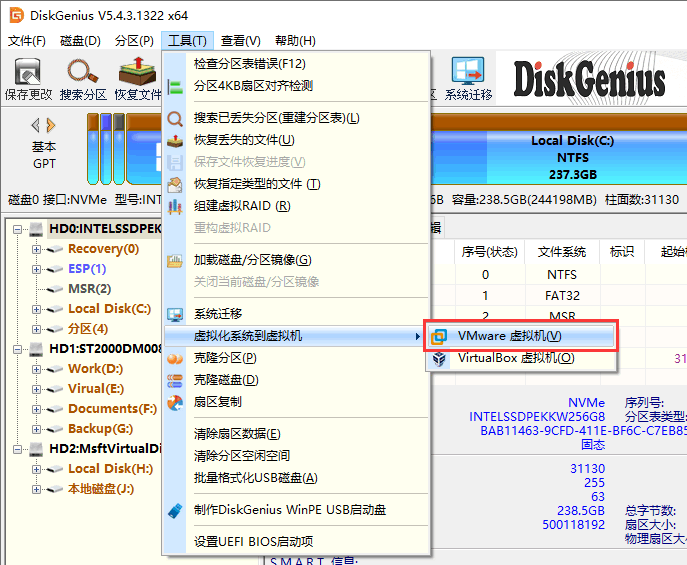This screenshot has width=687, height=565.
Task: Click the HD2 virtual disk drive icon
Action: point(36,449)
